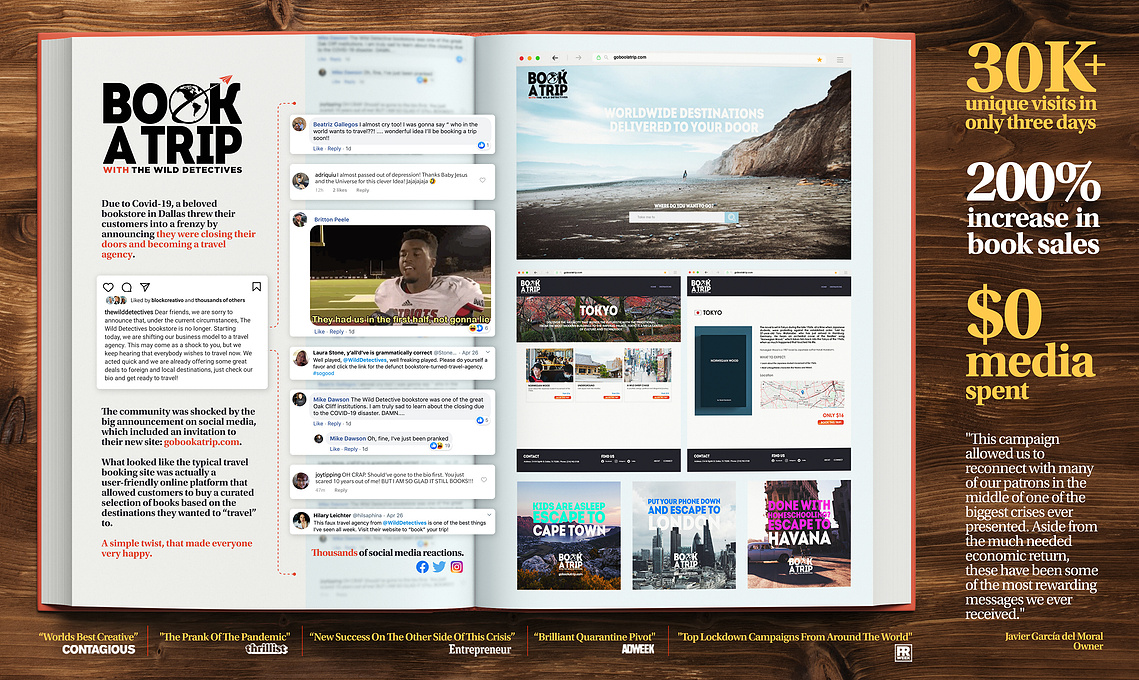Click Reply under adriquiu's comment
This screenshot has width=1139, height=680.
coord(362,190)
